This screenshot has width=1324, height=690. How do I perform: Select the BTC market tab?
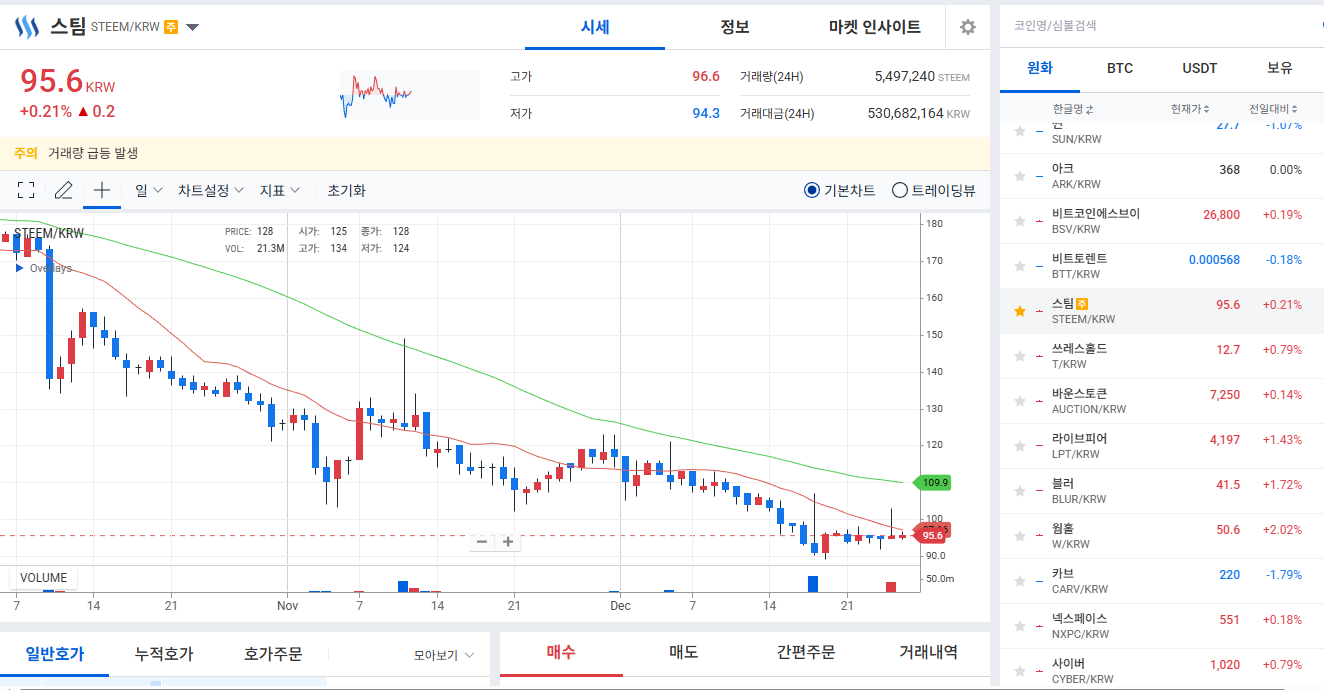[1120, 68]
